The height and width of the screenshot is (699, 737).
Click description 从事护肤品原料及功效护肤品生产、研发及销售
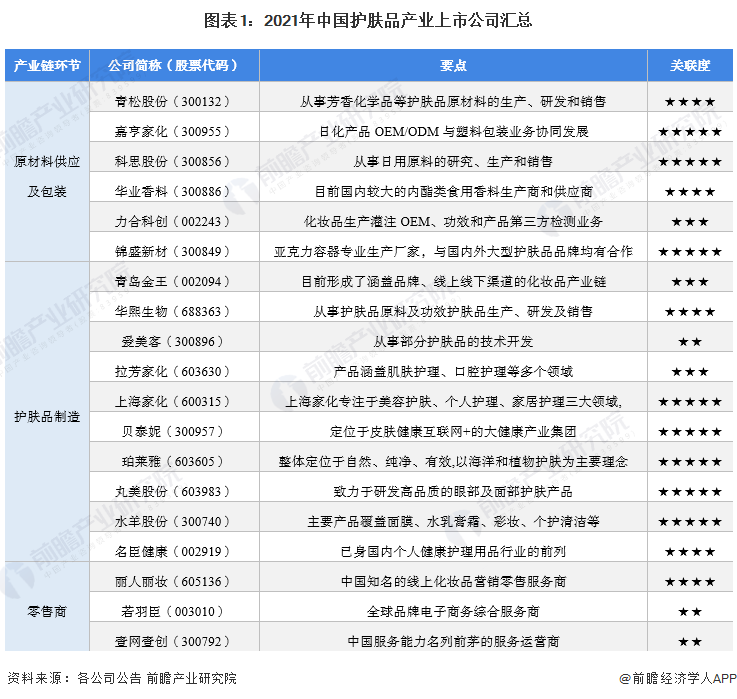point(453,312)
